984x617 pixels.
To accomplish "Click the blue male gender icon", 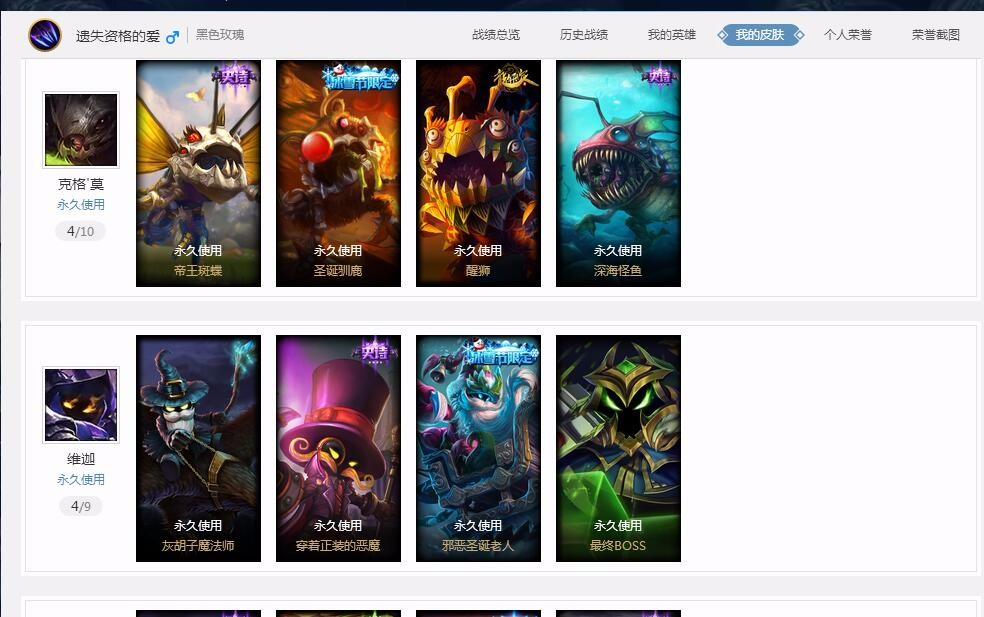I will point(173,37).
